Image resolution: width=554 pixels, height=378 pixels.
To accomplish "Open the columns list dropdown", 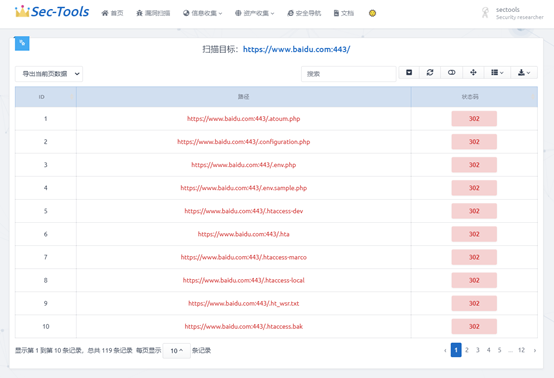I will [497, 72].
